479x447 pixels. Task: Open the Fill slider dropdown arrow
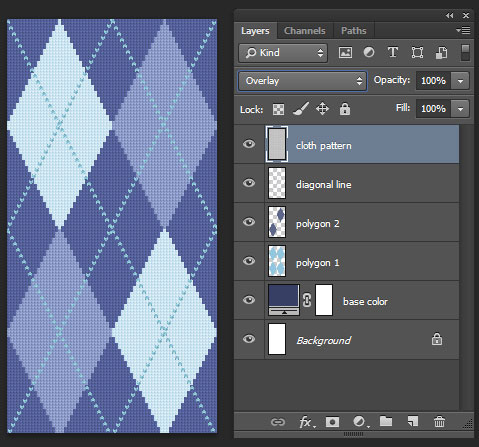[x=460, y=109]
